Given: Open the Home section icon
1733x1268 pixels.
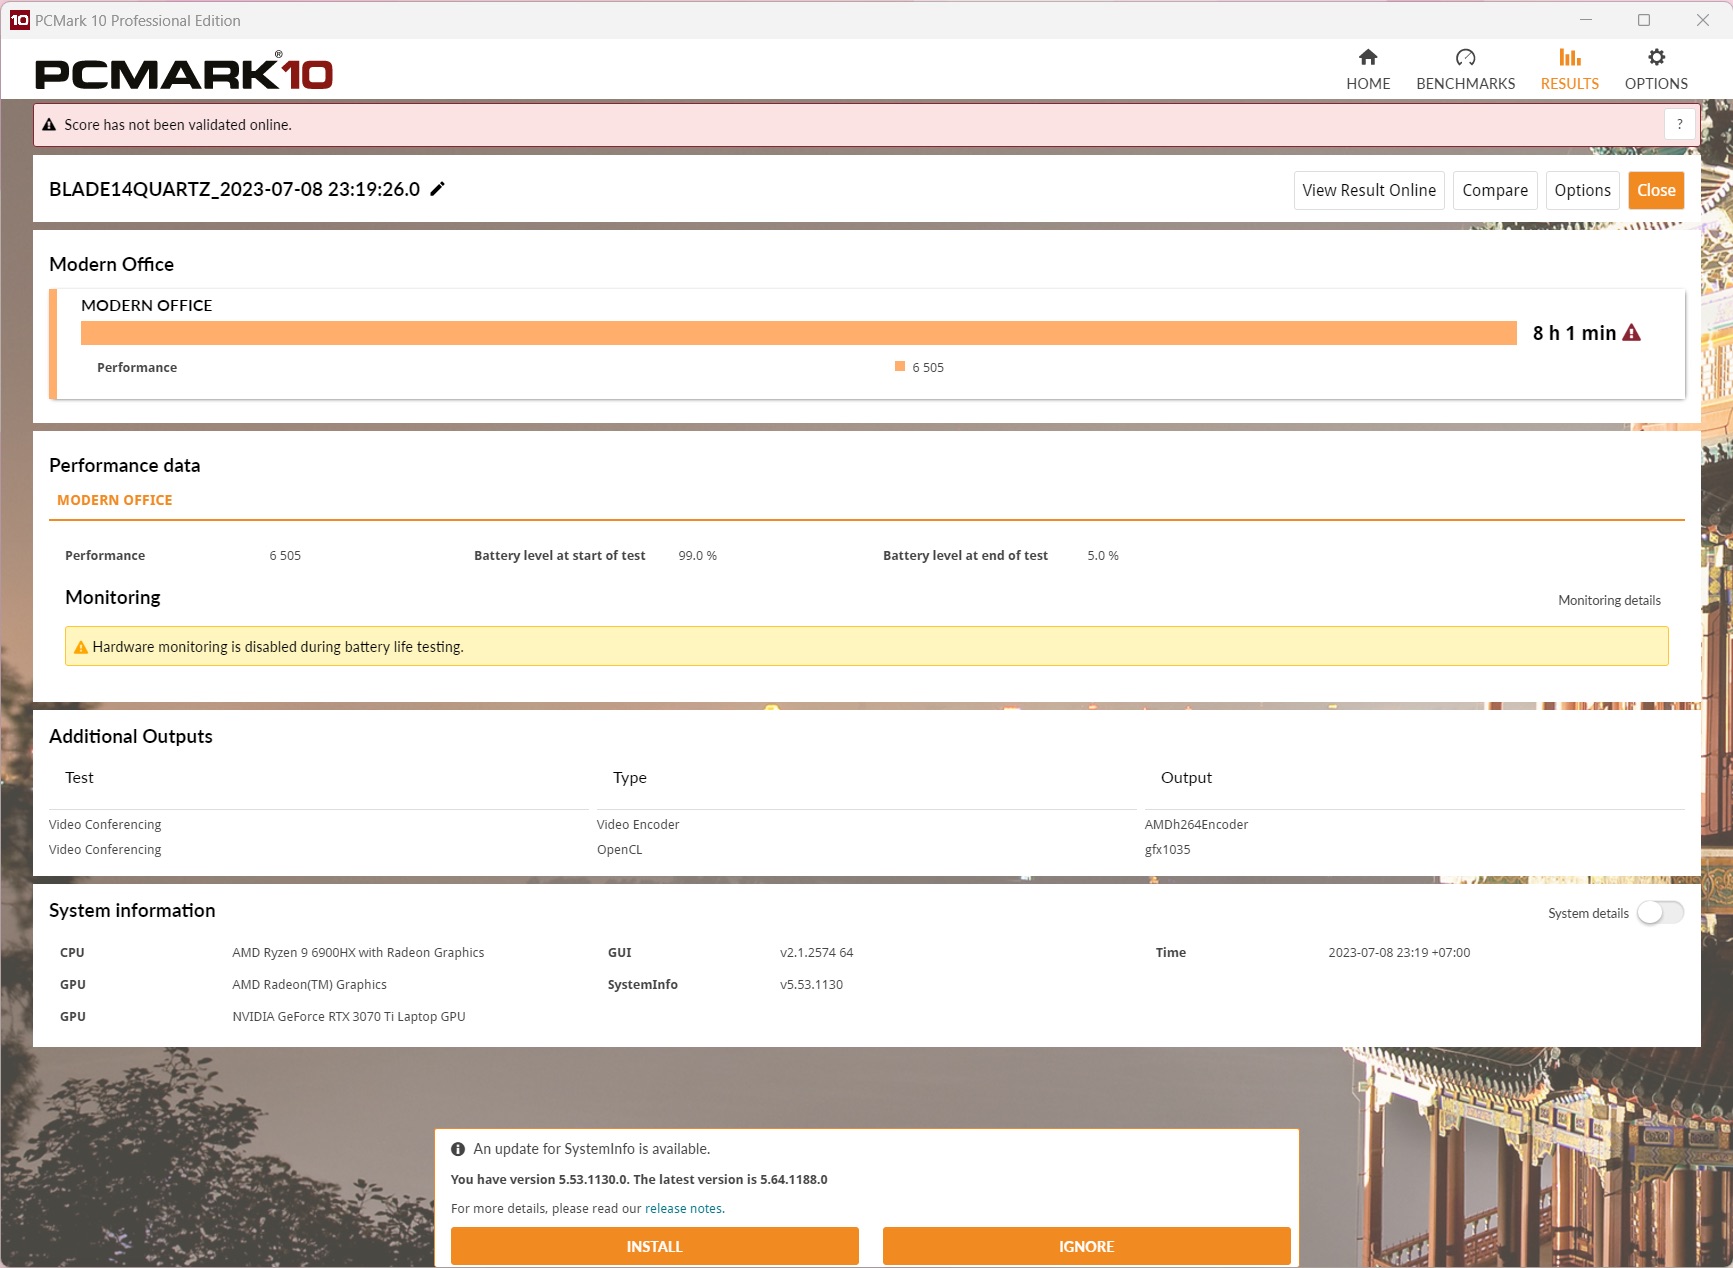Looking at the screenshot, I should [1367, 58].
